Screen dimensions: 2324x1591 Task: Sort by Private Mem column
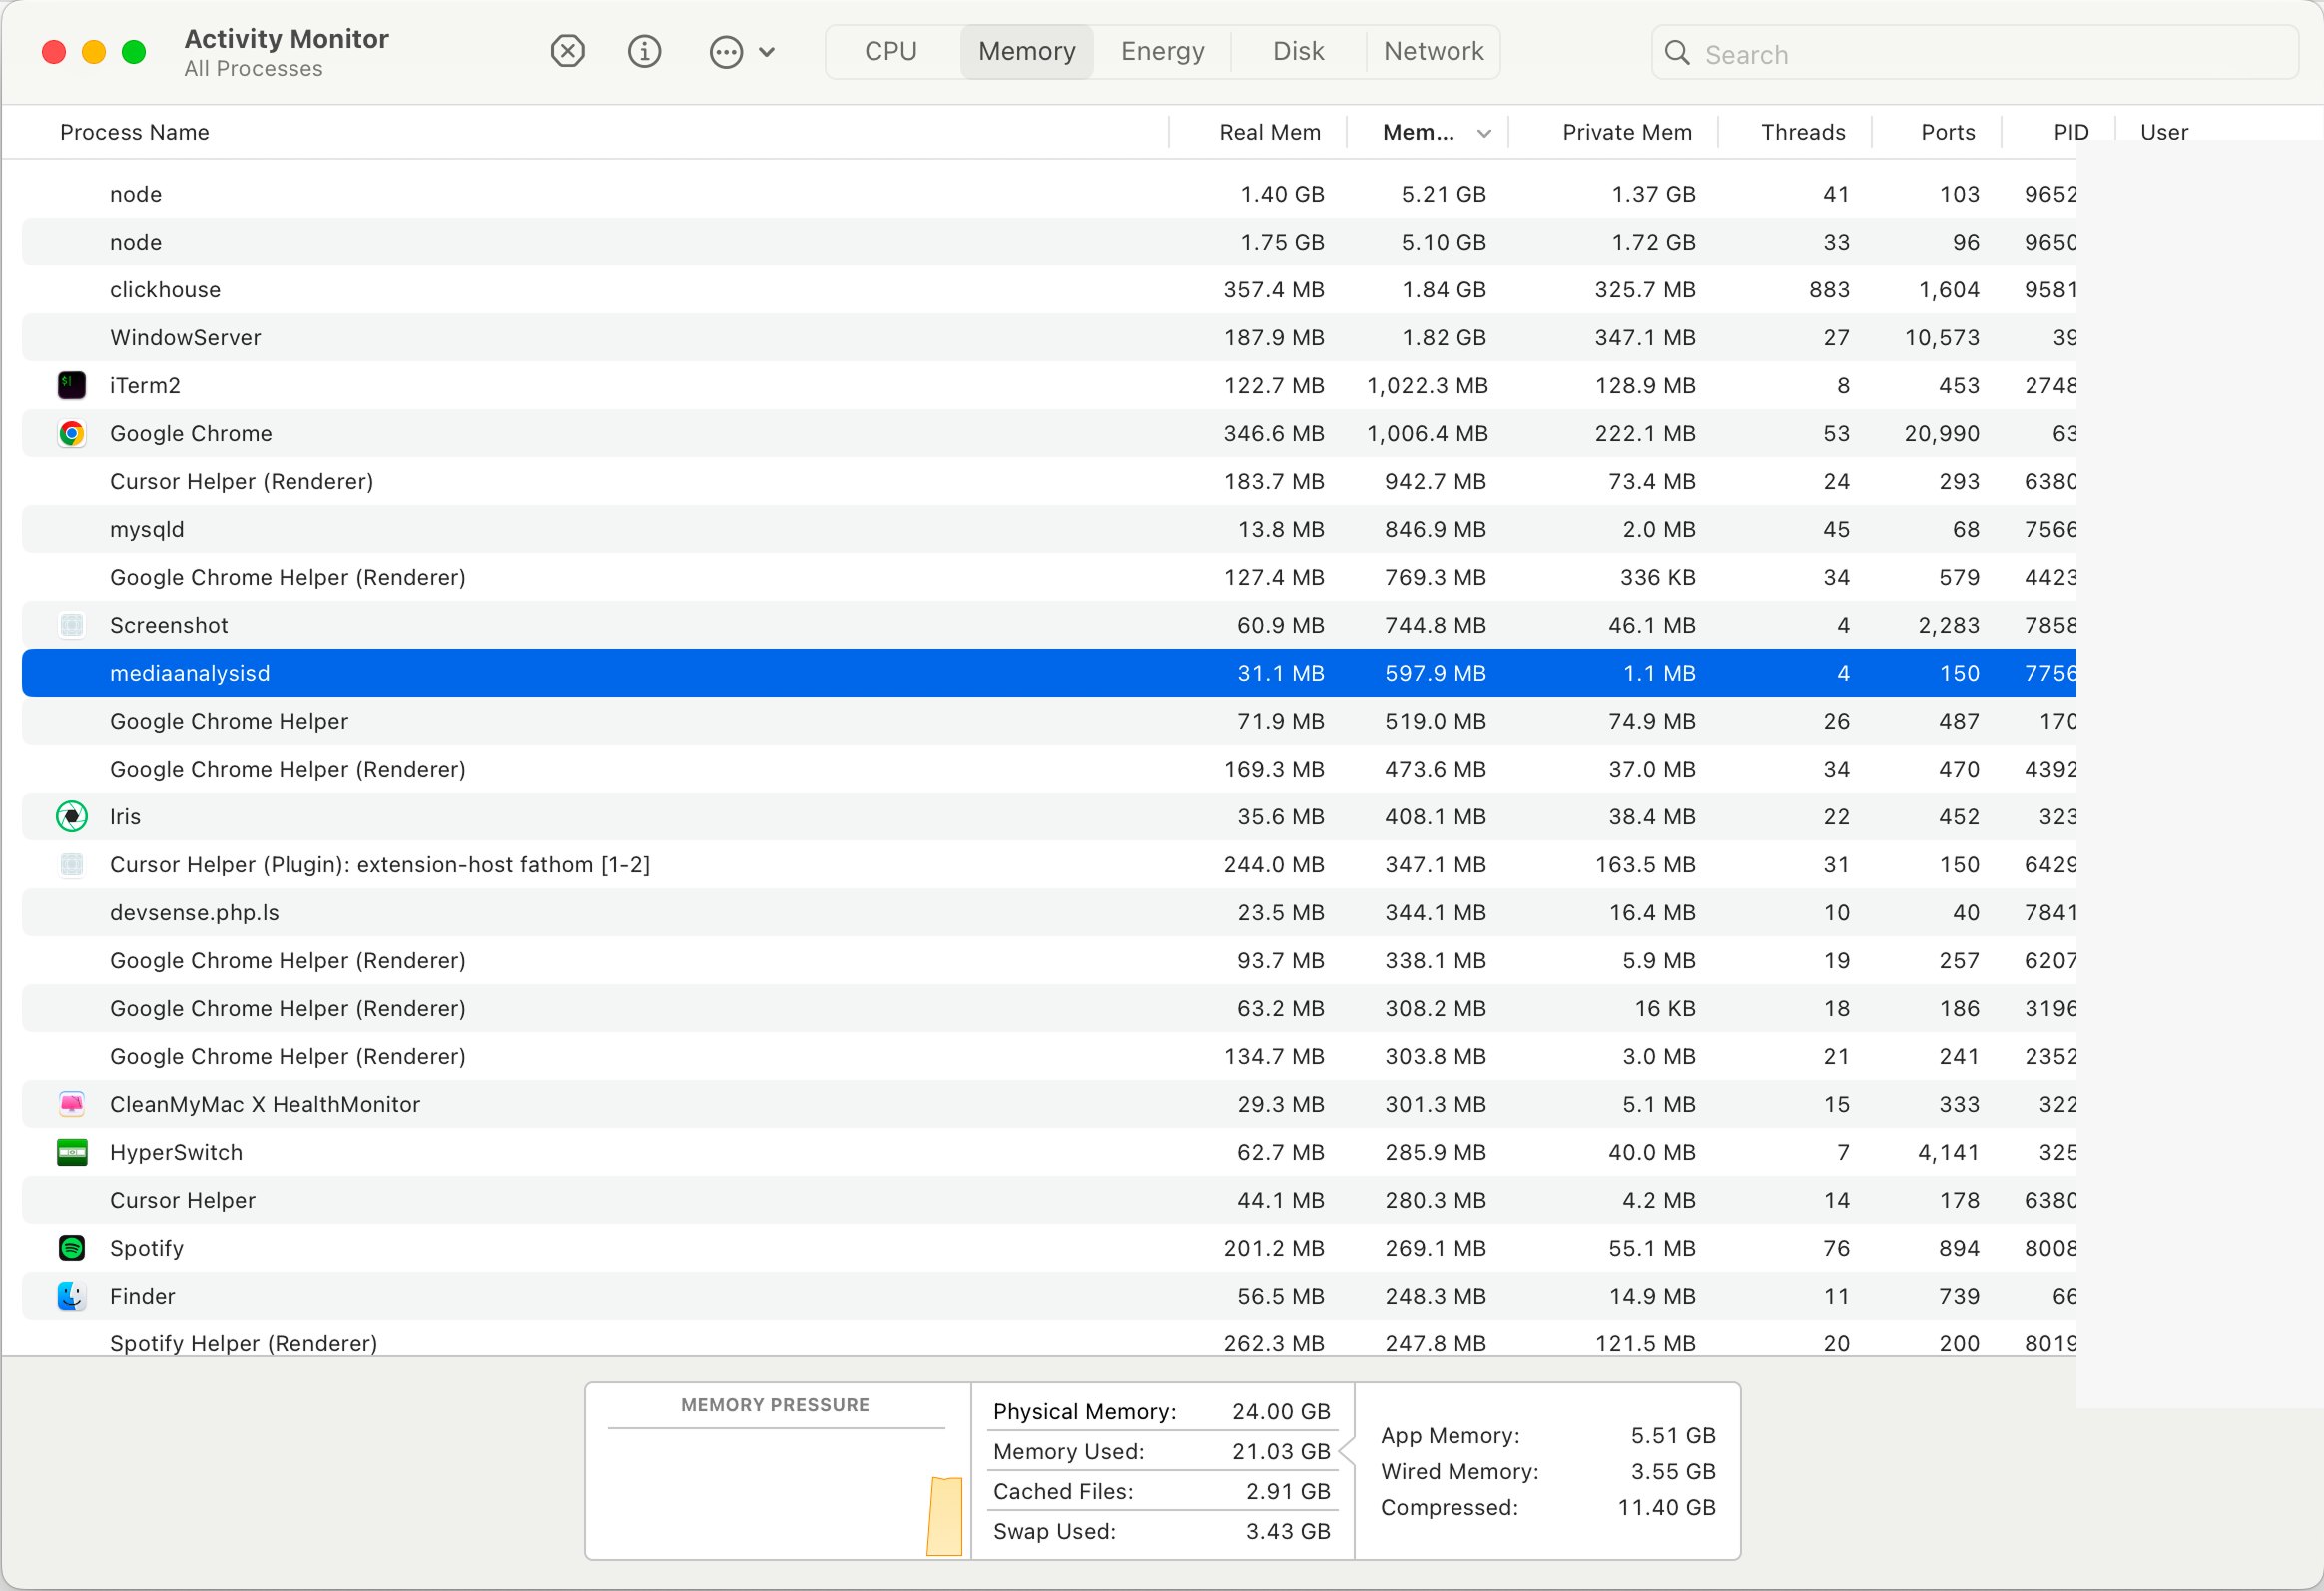(1626, 132)
